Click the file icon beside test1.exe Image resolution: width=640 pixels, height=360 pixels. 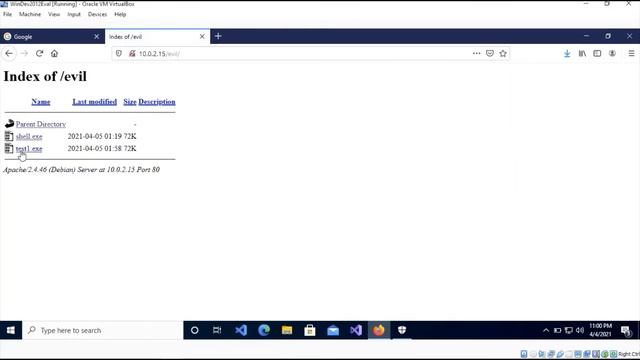point(9,148)
